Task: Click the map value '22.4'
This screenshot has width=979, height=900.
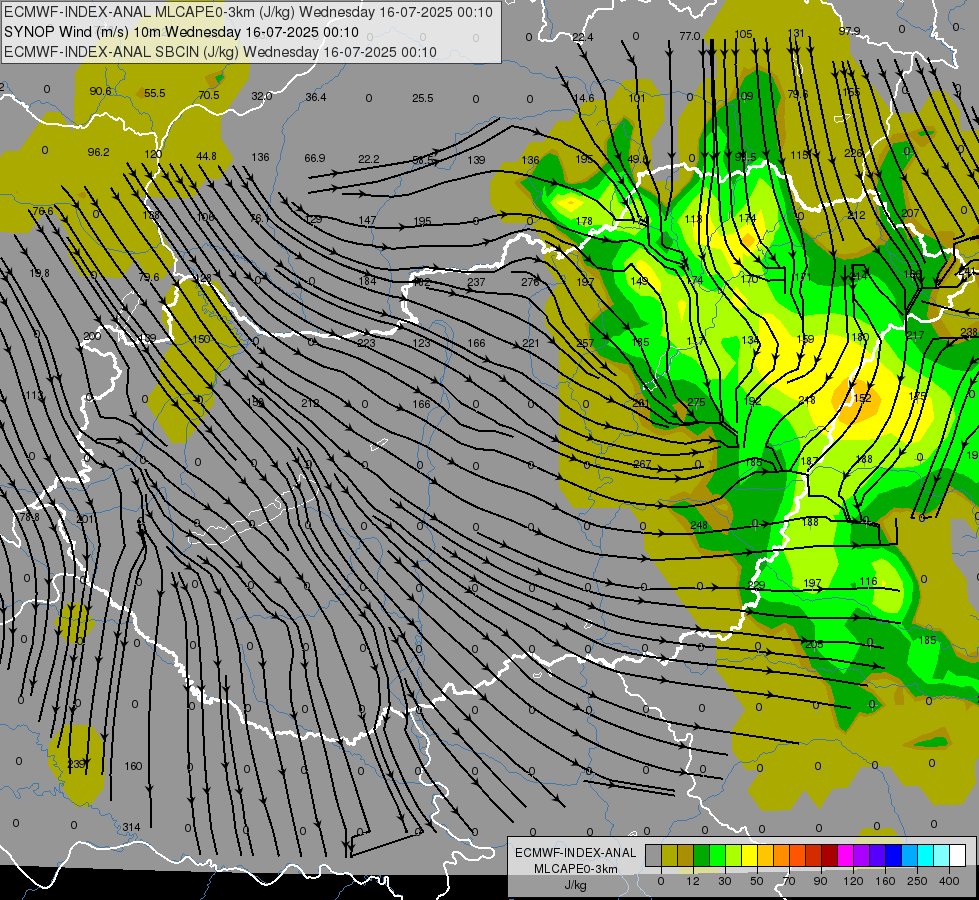Action: pyautogui.click(x=583, y=37)
